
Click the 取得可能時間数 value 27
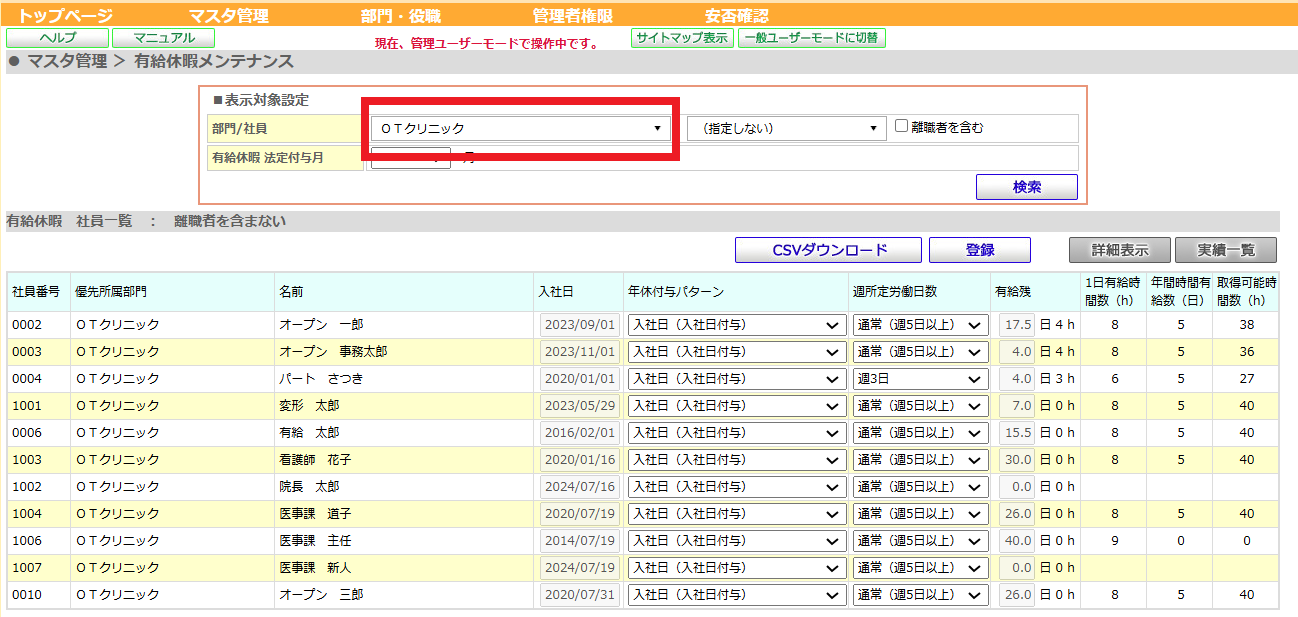[x=1247, y=379]
